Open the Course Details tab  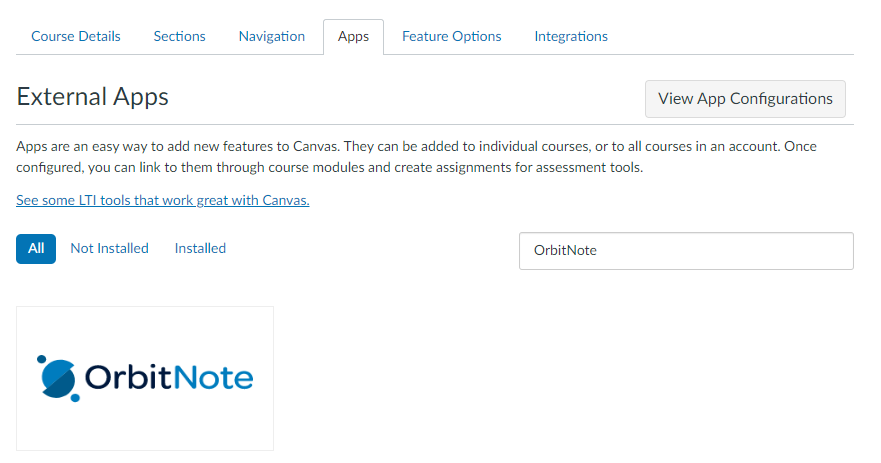76,36
